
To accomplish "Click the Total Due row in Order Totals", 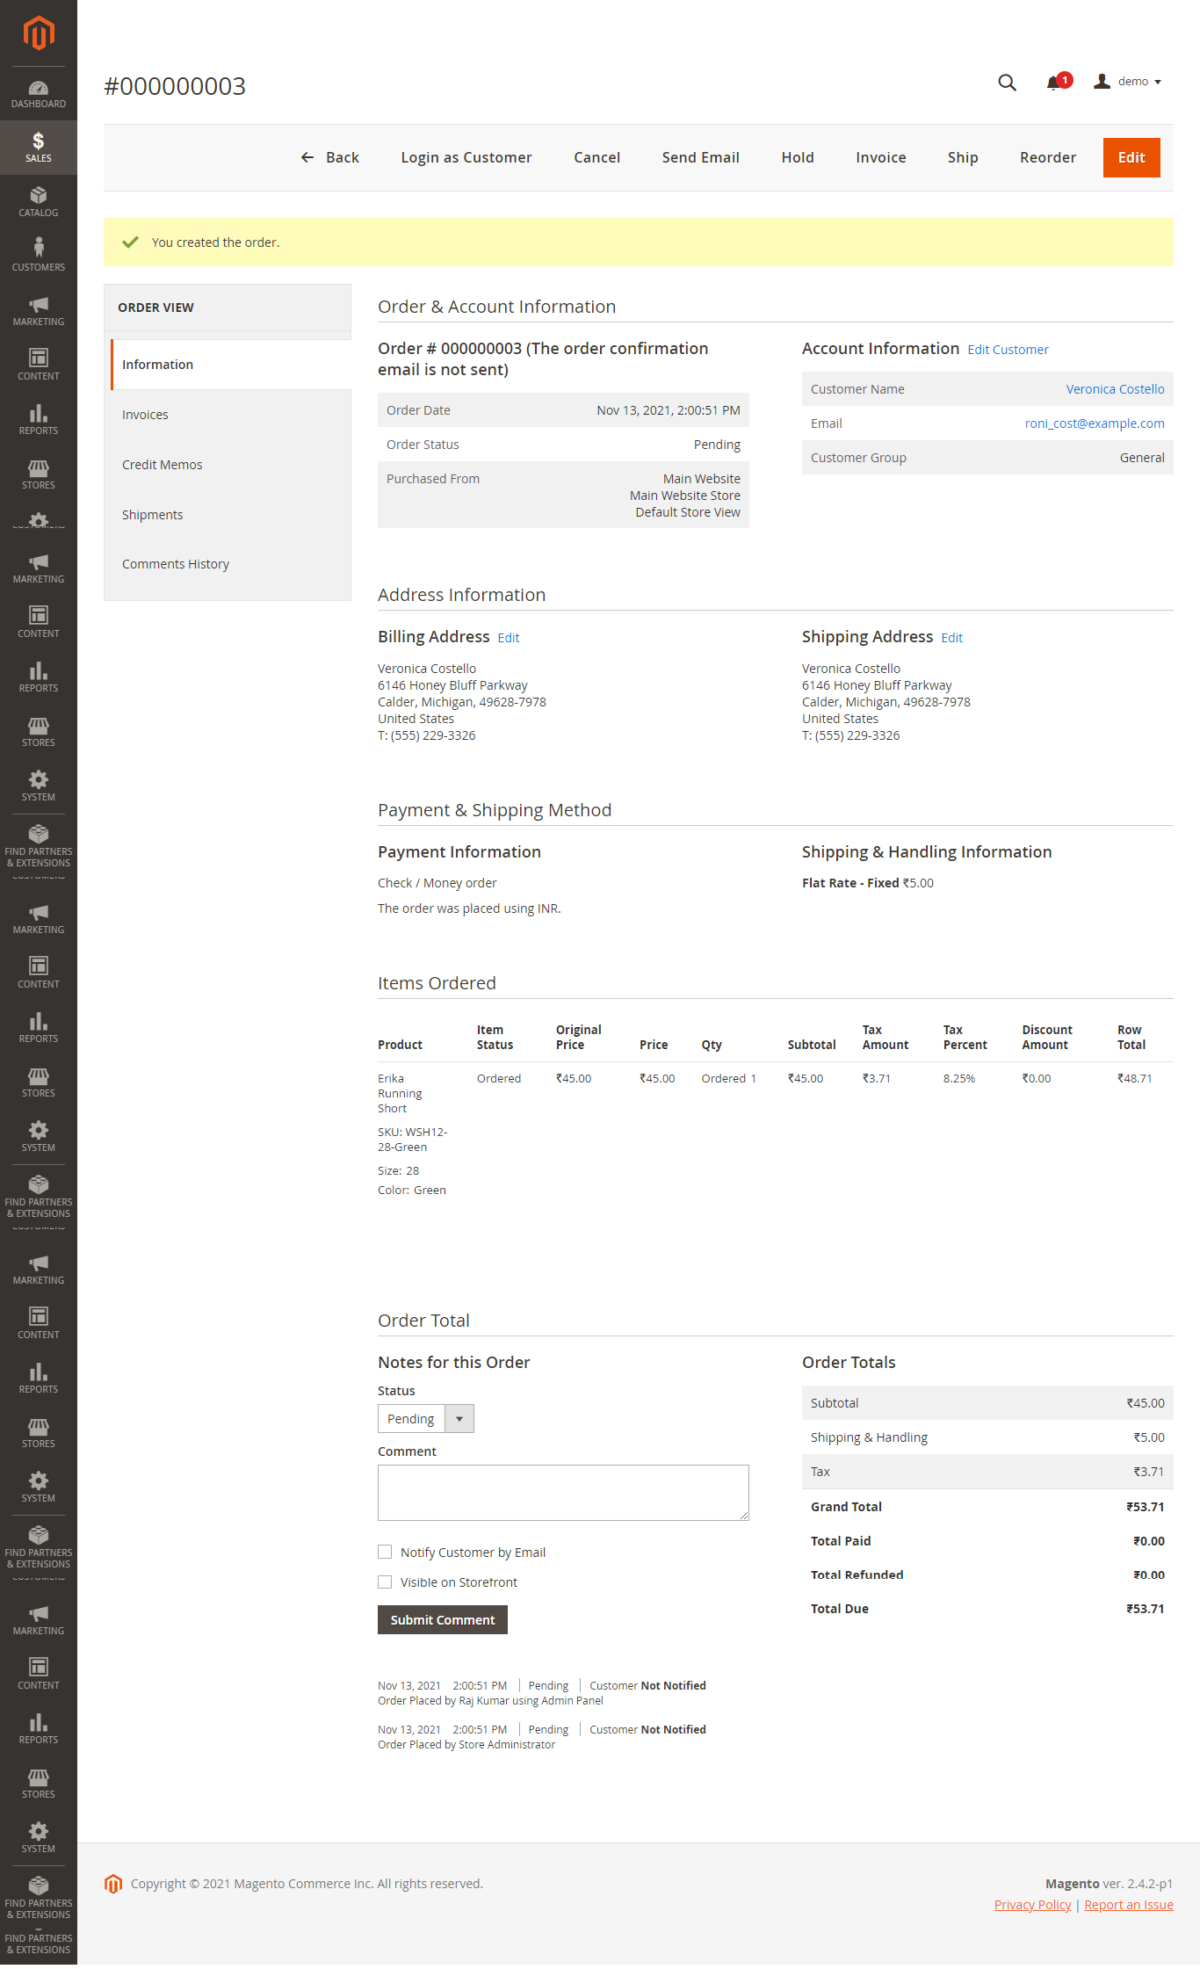I will click(987, 1609).
